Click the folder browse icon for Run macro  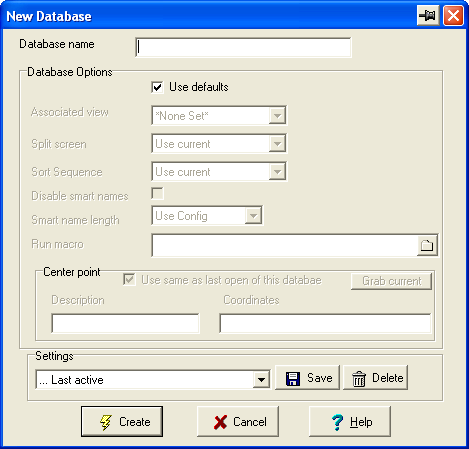pyautogui.click(x=427, y=246)
